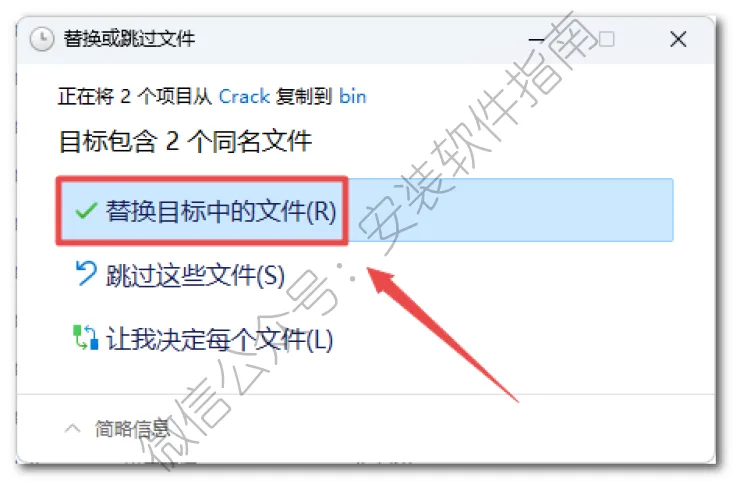Click the compare files arrows icon

point(86,337)
